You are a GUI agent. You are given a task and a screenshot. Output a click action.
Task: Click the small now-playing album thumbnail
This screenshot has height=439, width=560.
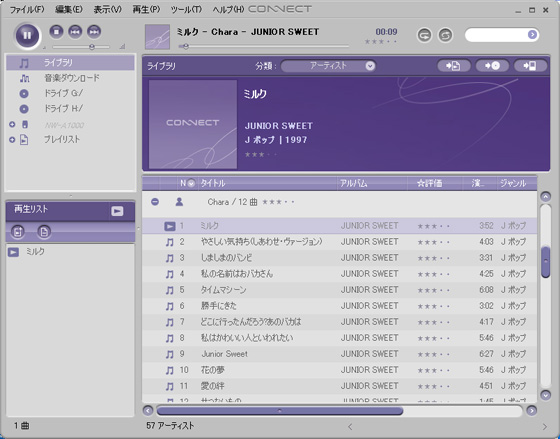pyautogui.click(x=158, y=37)
